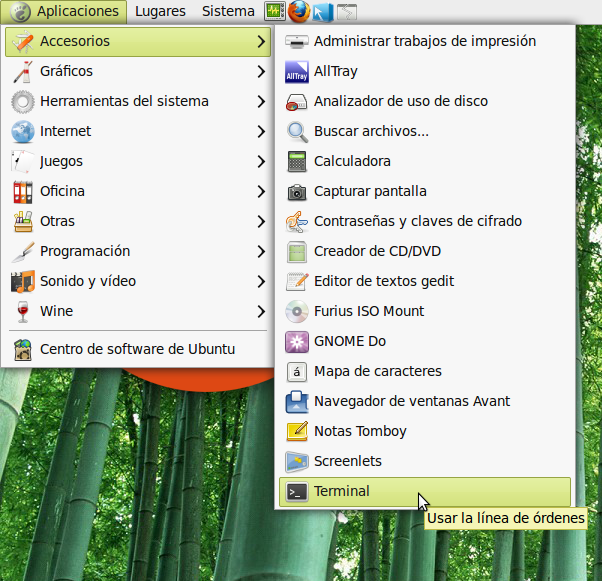
Task: Expand the Sonido y vídeo submenu arrow
Action: [x=261, y=281]
